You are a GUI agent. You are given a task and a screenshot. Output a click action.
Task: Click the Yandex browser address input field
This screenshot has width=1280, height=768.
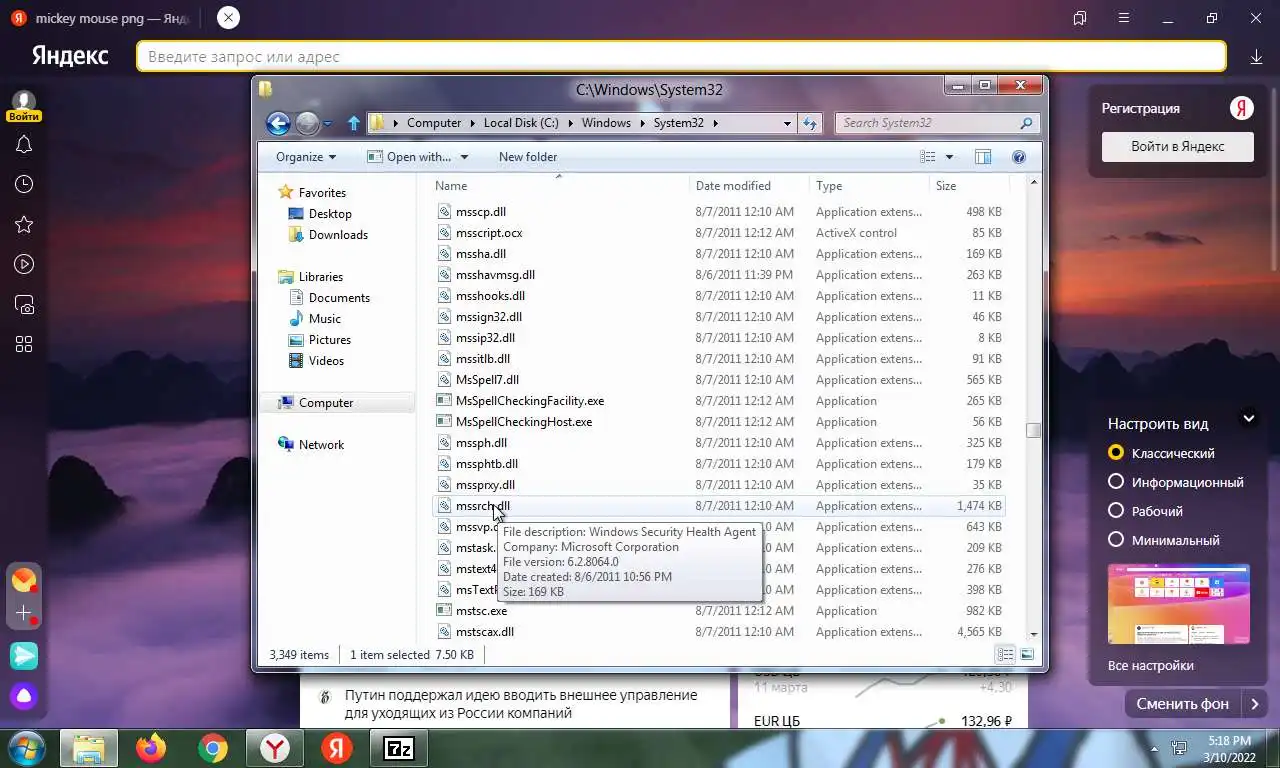tap(681, 56)
